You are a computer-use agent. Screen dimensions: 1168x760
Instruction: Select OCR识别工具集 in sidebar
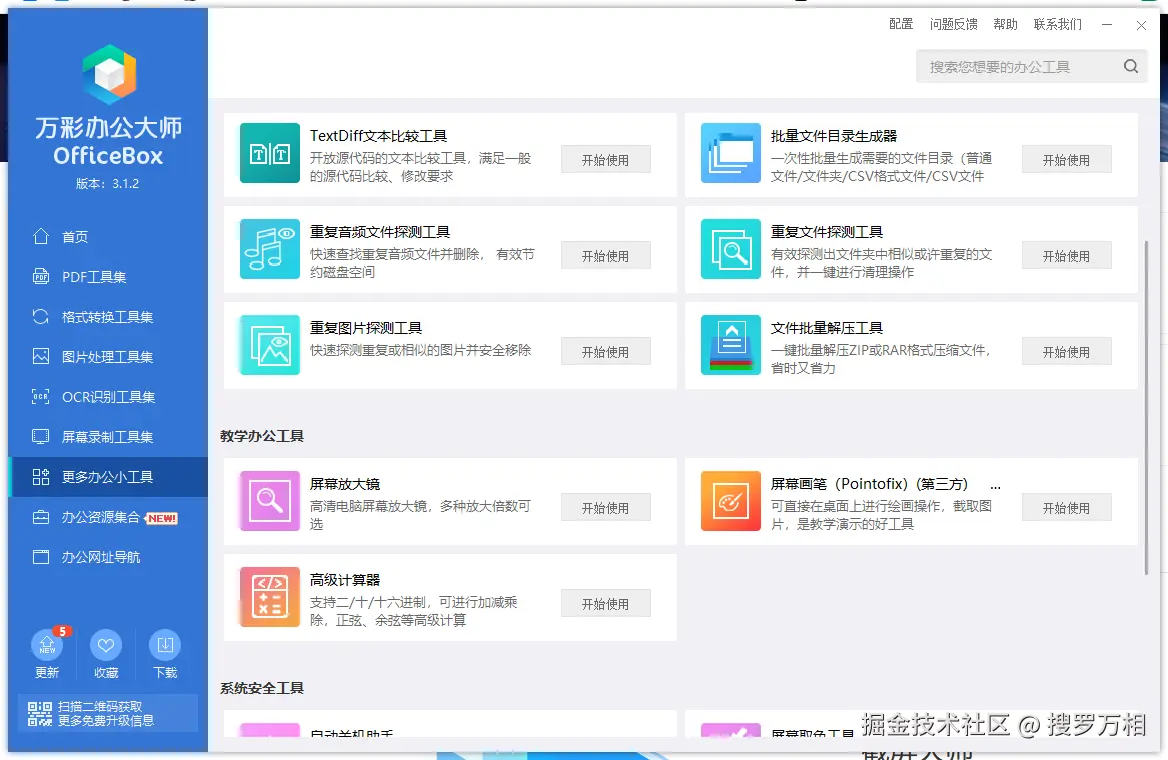pos(108,396)
